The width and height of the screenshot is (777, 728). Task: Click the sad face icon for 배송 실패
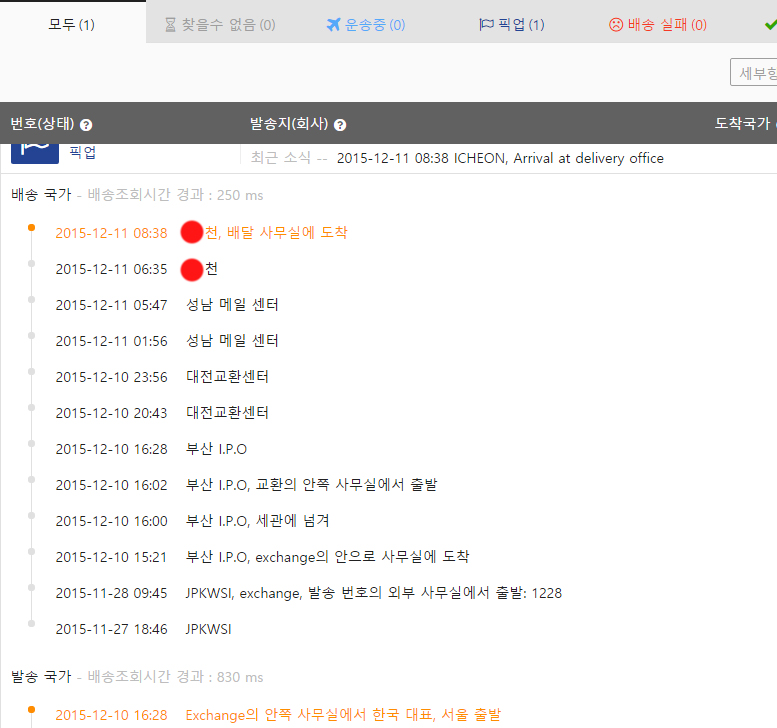pyautogui.click(x=616, y=24)
